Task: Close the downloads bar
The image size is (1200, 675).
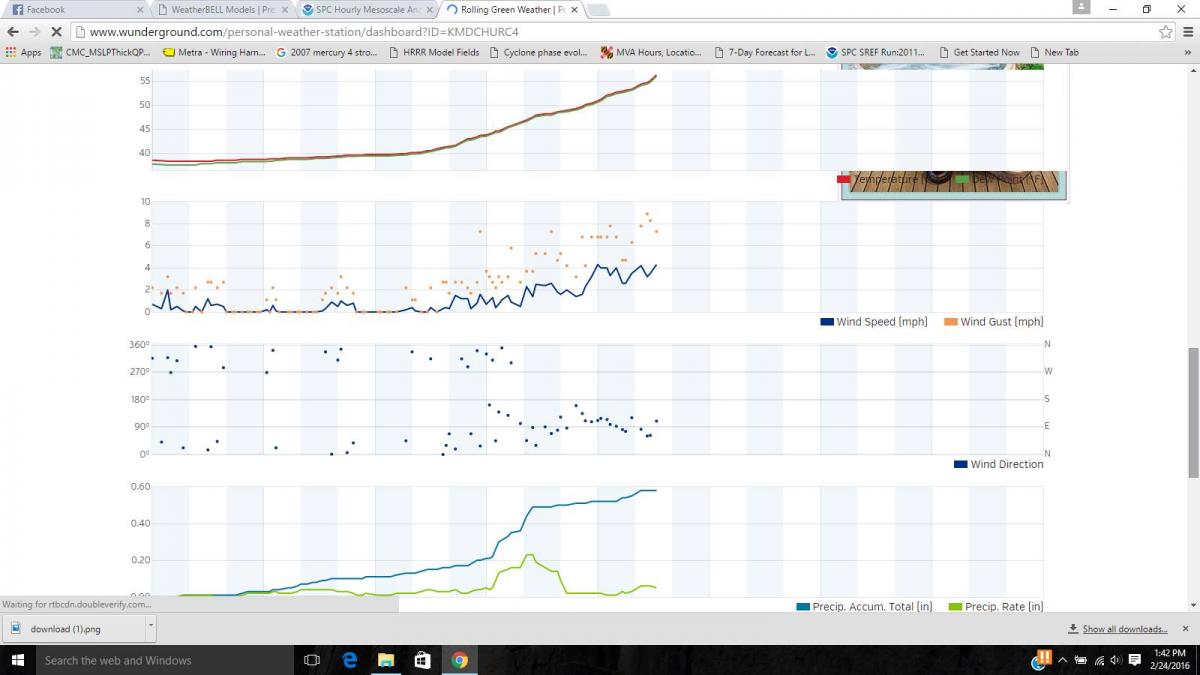Action: click(1187, 629)
